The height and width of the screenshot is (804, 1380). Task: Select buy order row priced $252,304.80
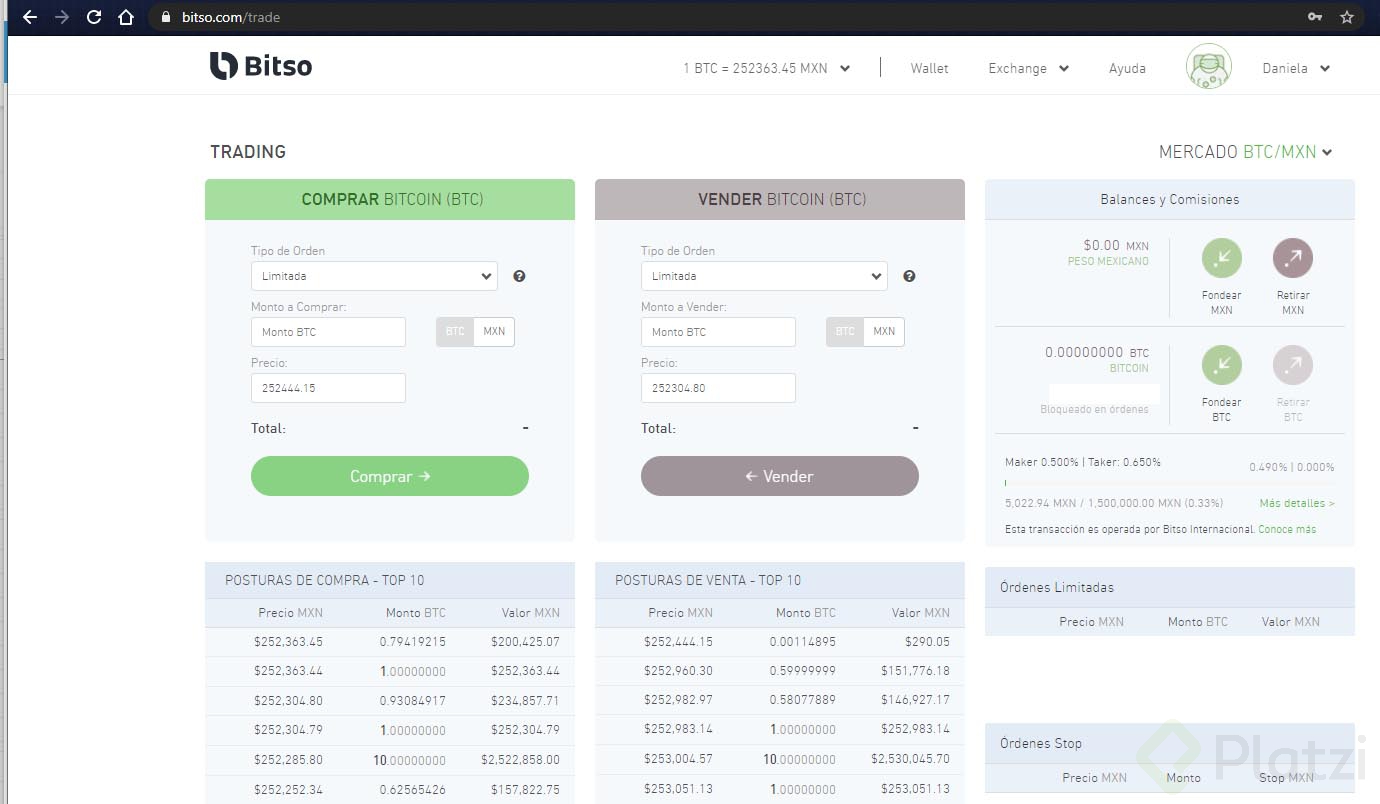[x=390, y=701]
